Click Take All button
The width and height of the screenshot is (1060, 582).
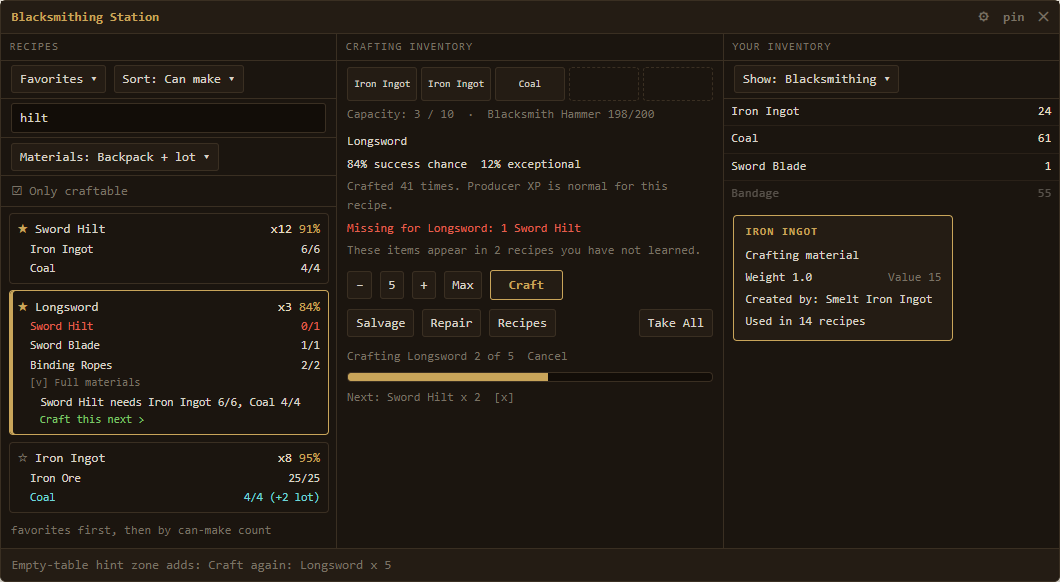(x=675, y=323)
